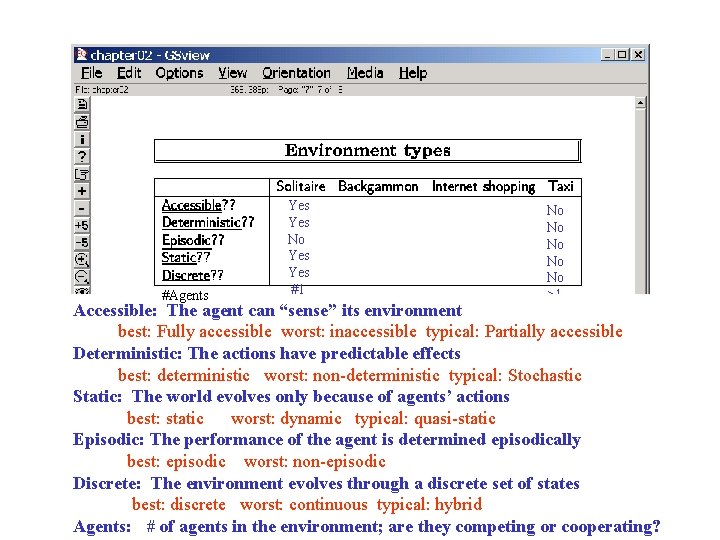Click the 'Solitaire' column header
Image resolution: width=720 pixels, height=540 pixels.
pyautogui.click(x=301, y=186)
